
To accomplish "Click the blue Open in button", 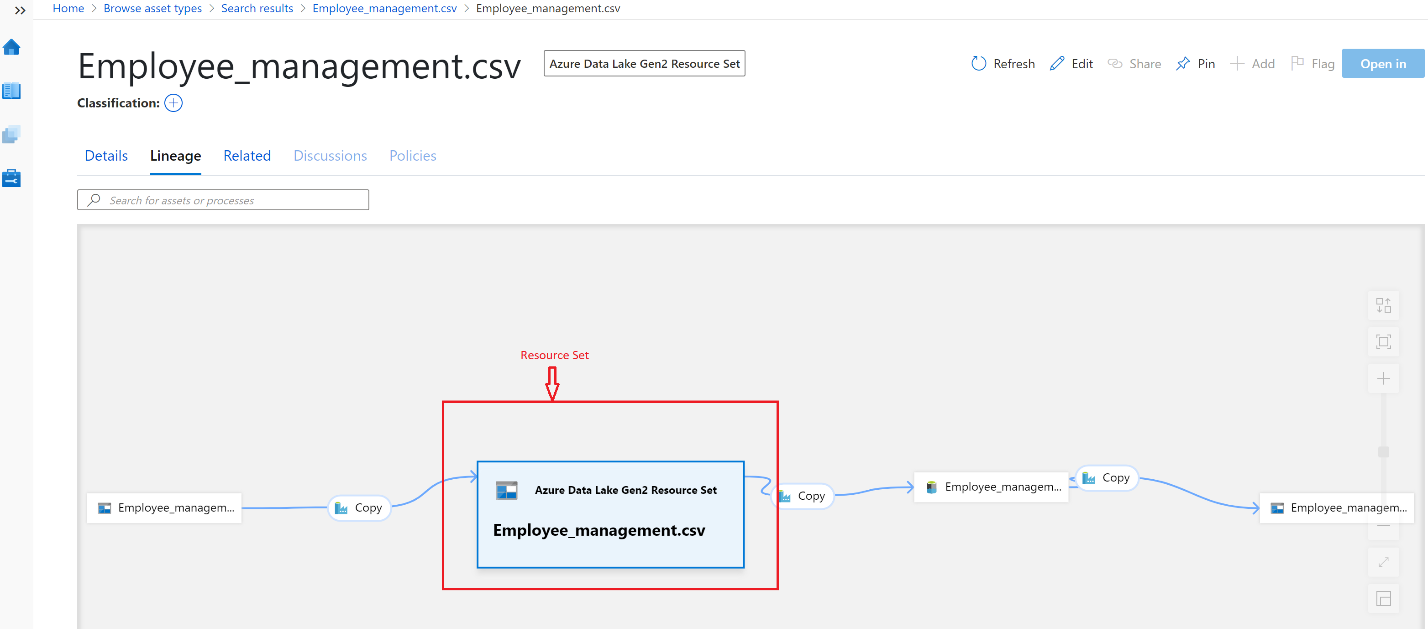I will click(x=1383, y=64).
